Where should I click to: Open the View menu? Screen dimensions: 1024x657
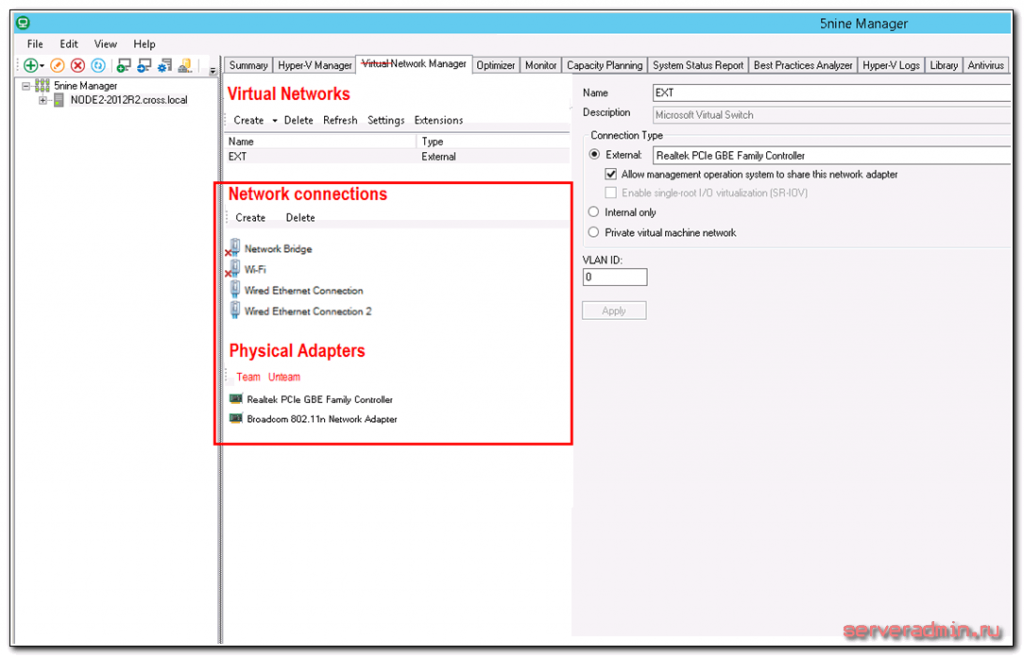pyautogui.click(x=105, y=44)
